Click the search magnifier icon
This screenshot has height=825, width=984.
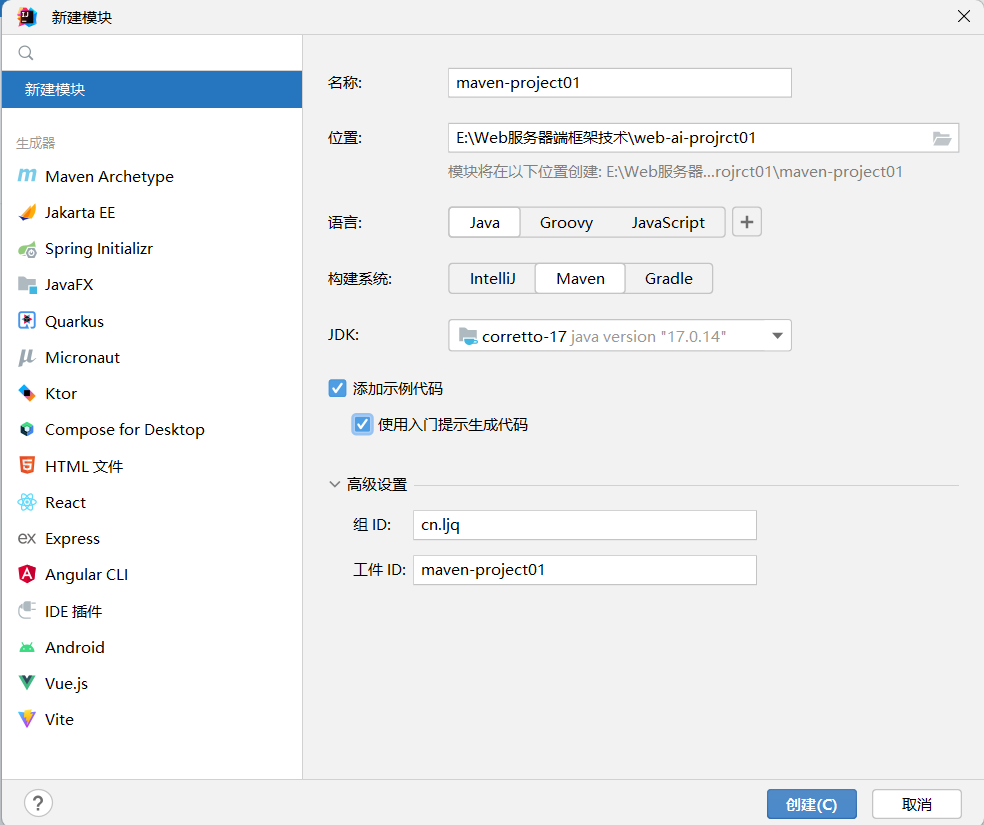tap(26, 53)
